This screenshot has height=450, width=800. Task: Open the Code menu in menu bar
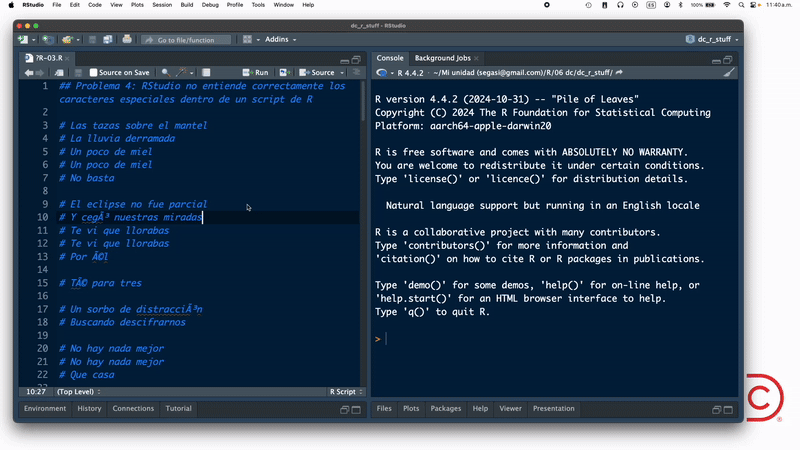pos(95,5)
